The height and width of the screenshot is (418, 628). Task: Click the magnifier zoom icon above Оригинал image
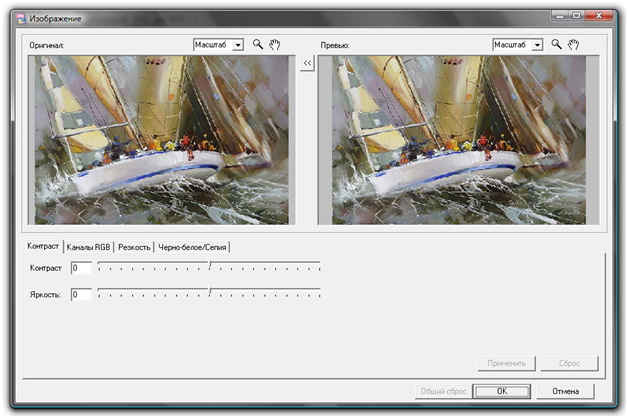click(x=258, y=45)
